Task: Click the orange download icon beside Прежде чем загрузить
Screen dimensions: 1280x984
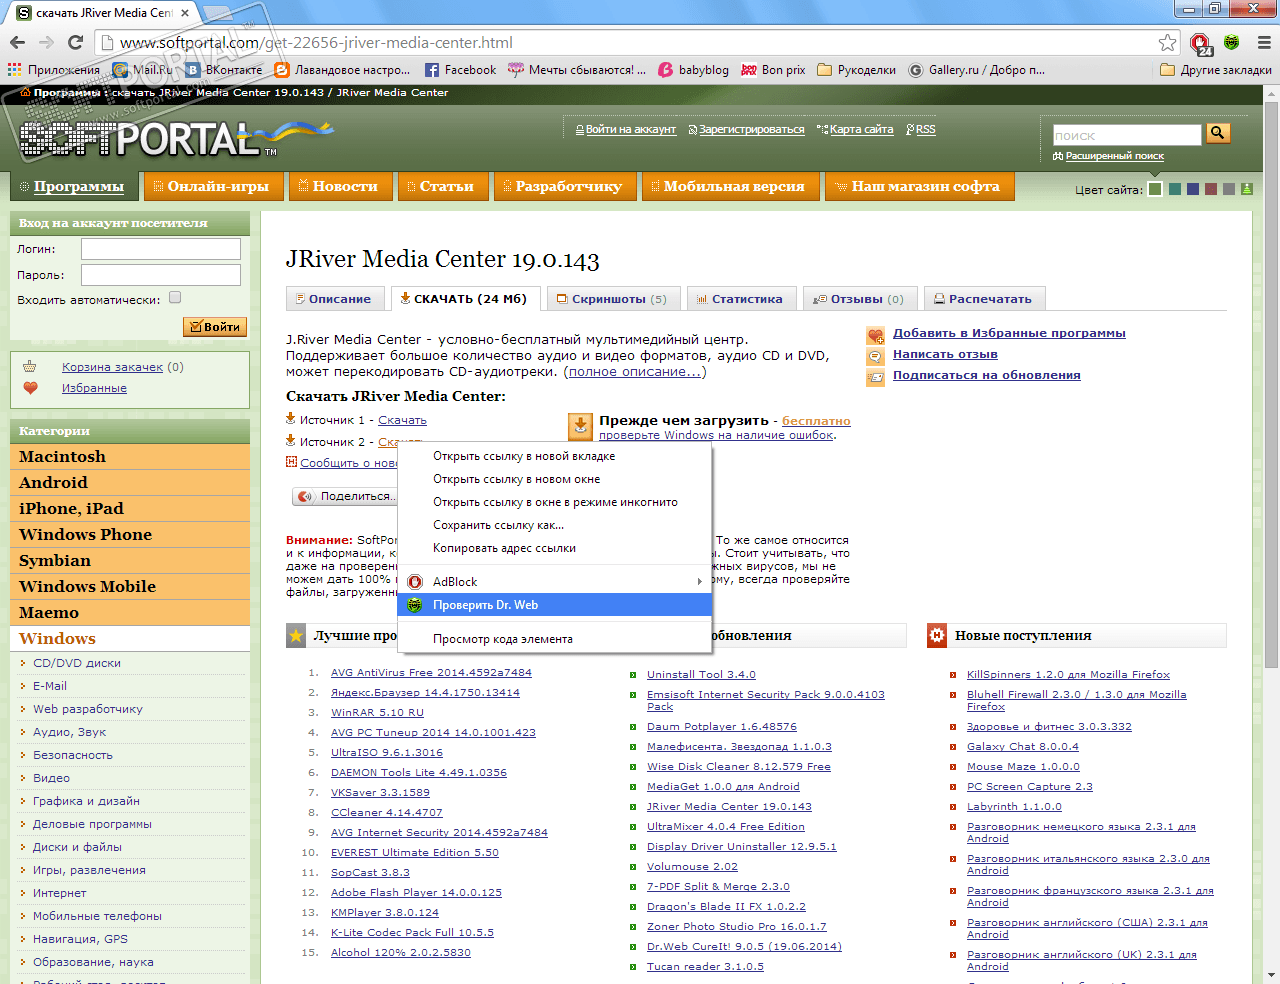Action: point(580,427)
